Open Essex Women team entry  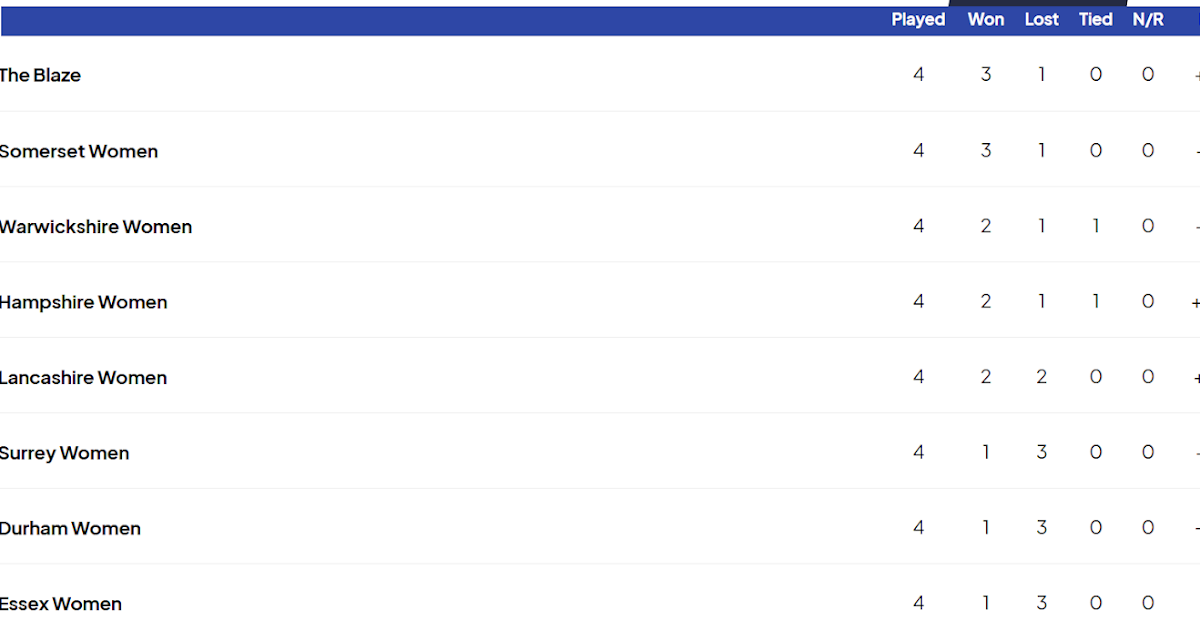click(62, 604)
